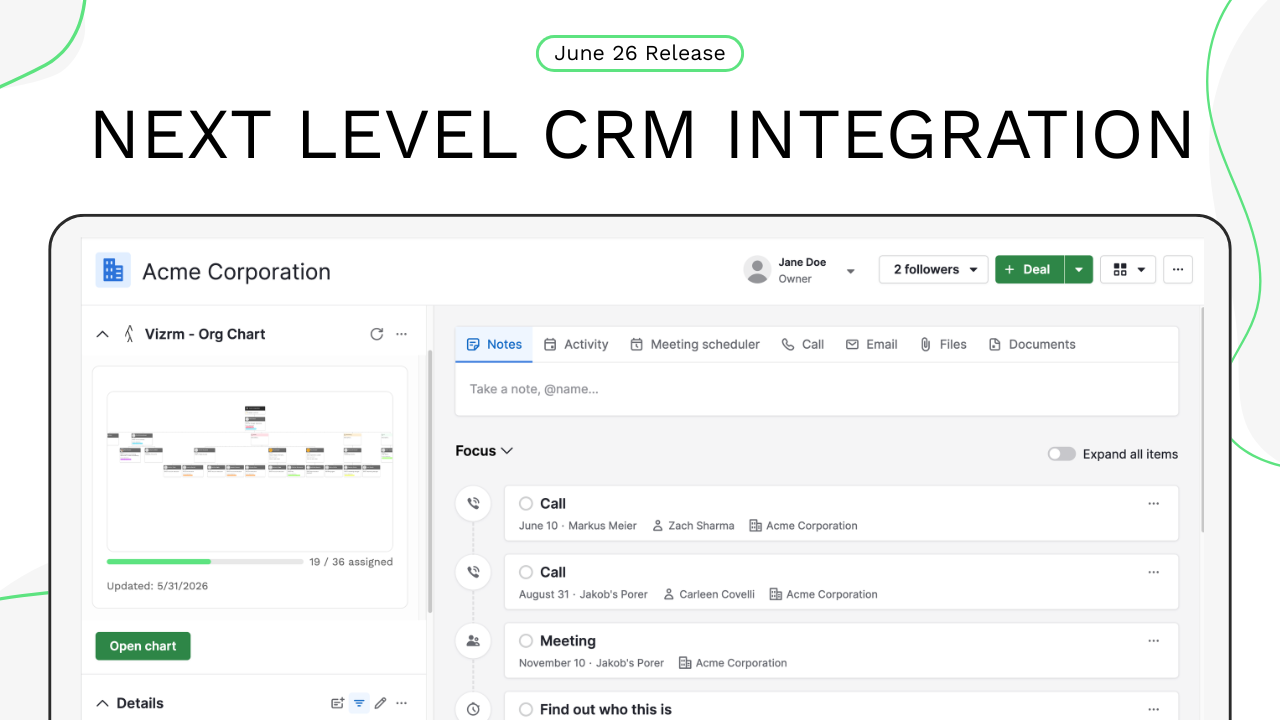Open the three-dot menu on the Meeting item

[x=1154, y=641]
